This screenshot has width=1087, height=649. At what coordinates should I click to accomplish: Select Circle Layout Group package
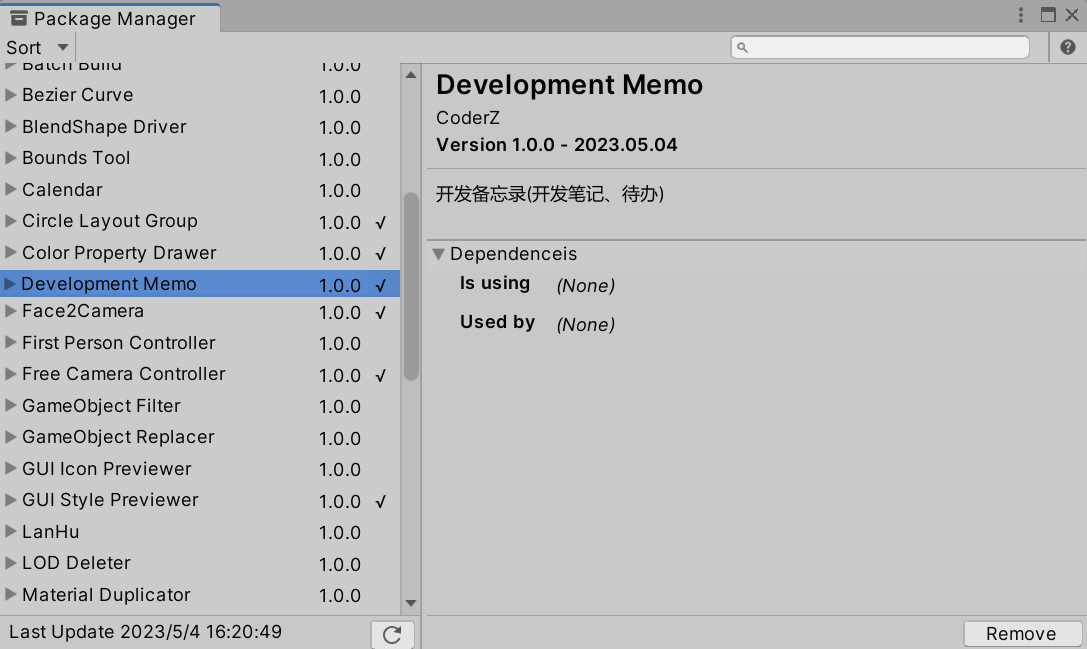click(200, 221)
